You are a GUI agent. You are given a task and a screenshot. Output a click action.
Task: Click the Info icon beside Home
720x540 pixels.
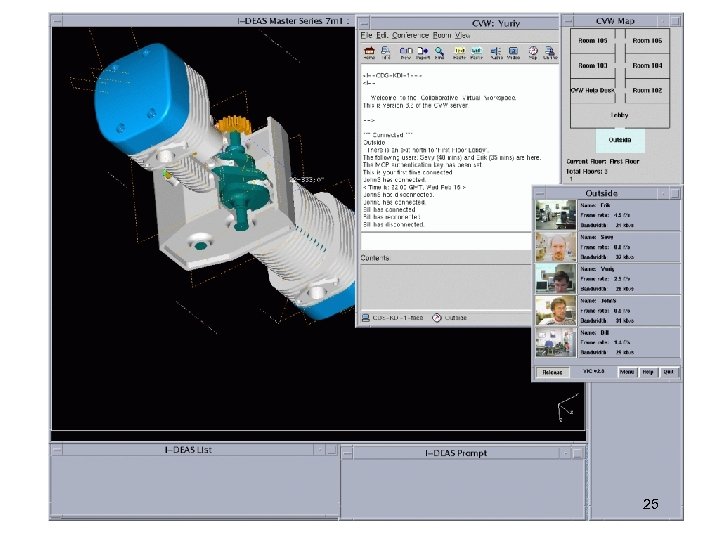[x=386, y=52]
